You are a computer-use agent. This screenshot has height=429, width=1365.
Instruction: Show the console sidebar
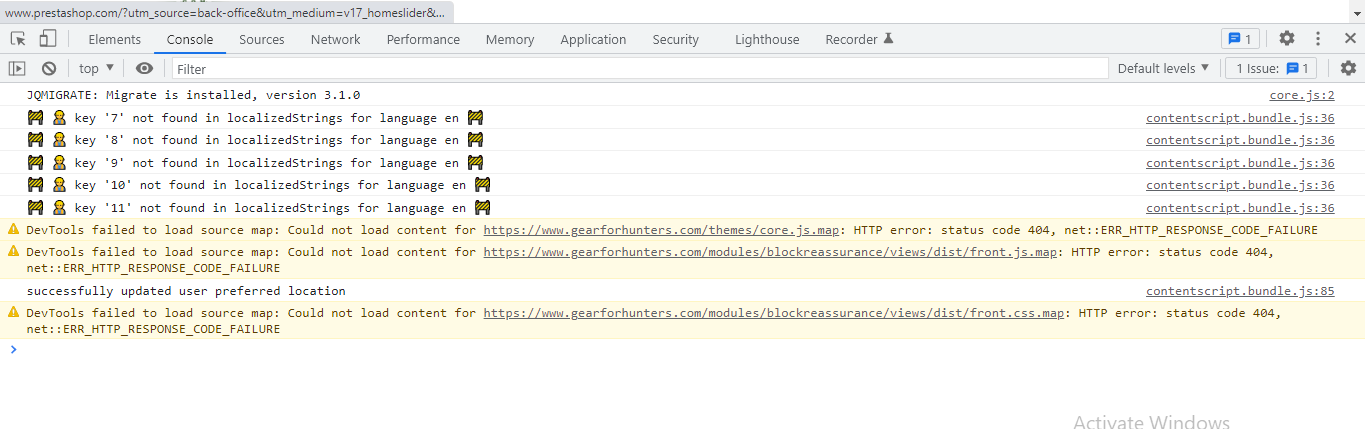[x=17, y=68]
